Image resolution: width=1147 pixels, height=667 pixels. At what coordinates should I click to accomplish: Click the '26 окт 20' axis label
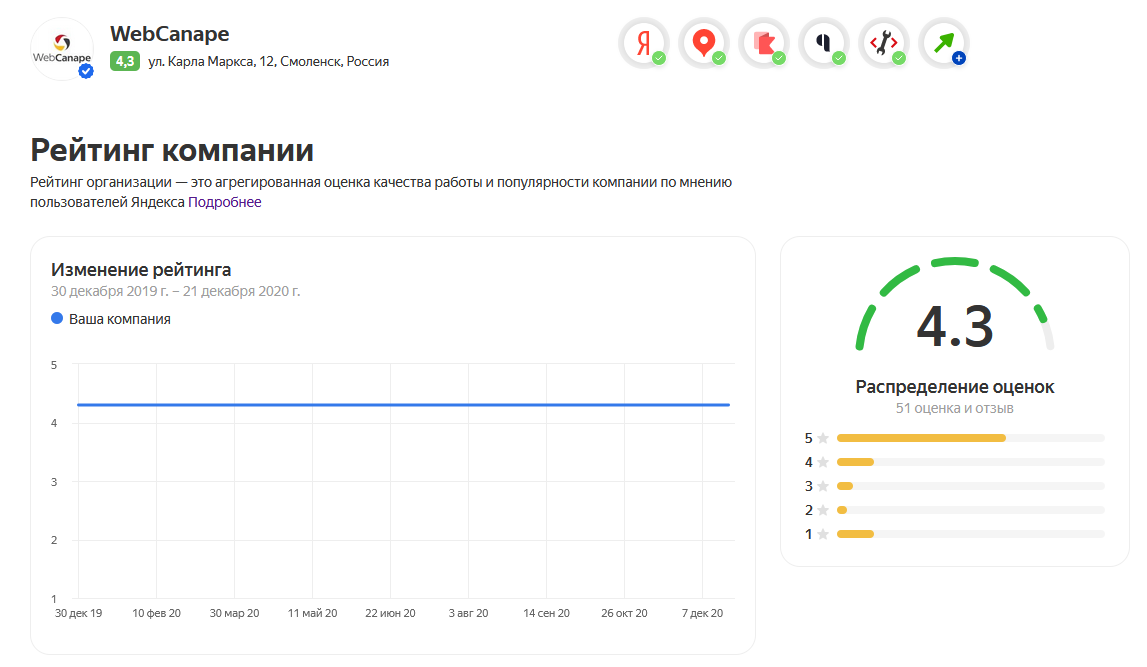tap(624, 613)
